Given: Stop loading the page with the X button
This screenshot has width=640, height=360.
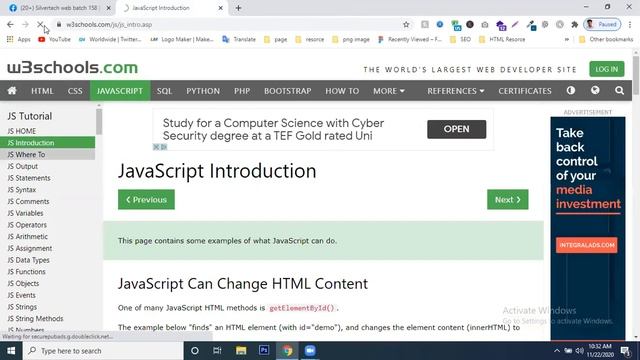Looking at the screenshot, I should 40,24.
